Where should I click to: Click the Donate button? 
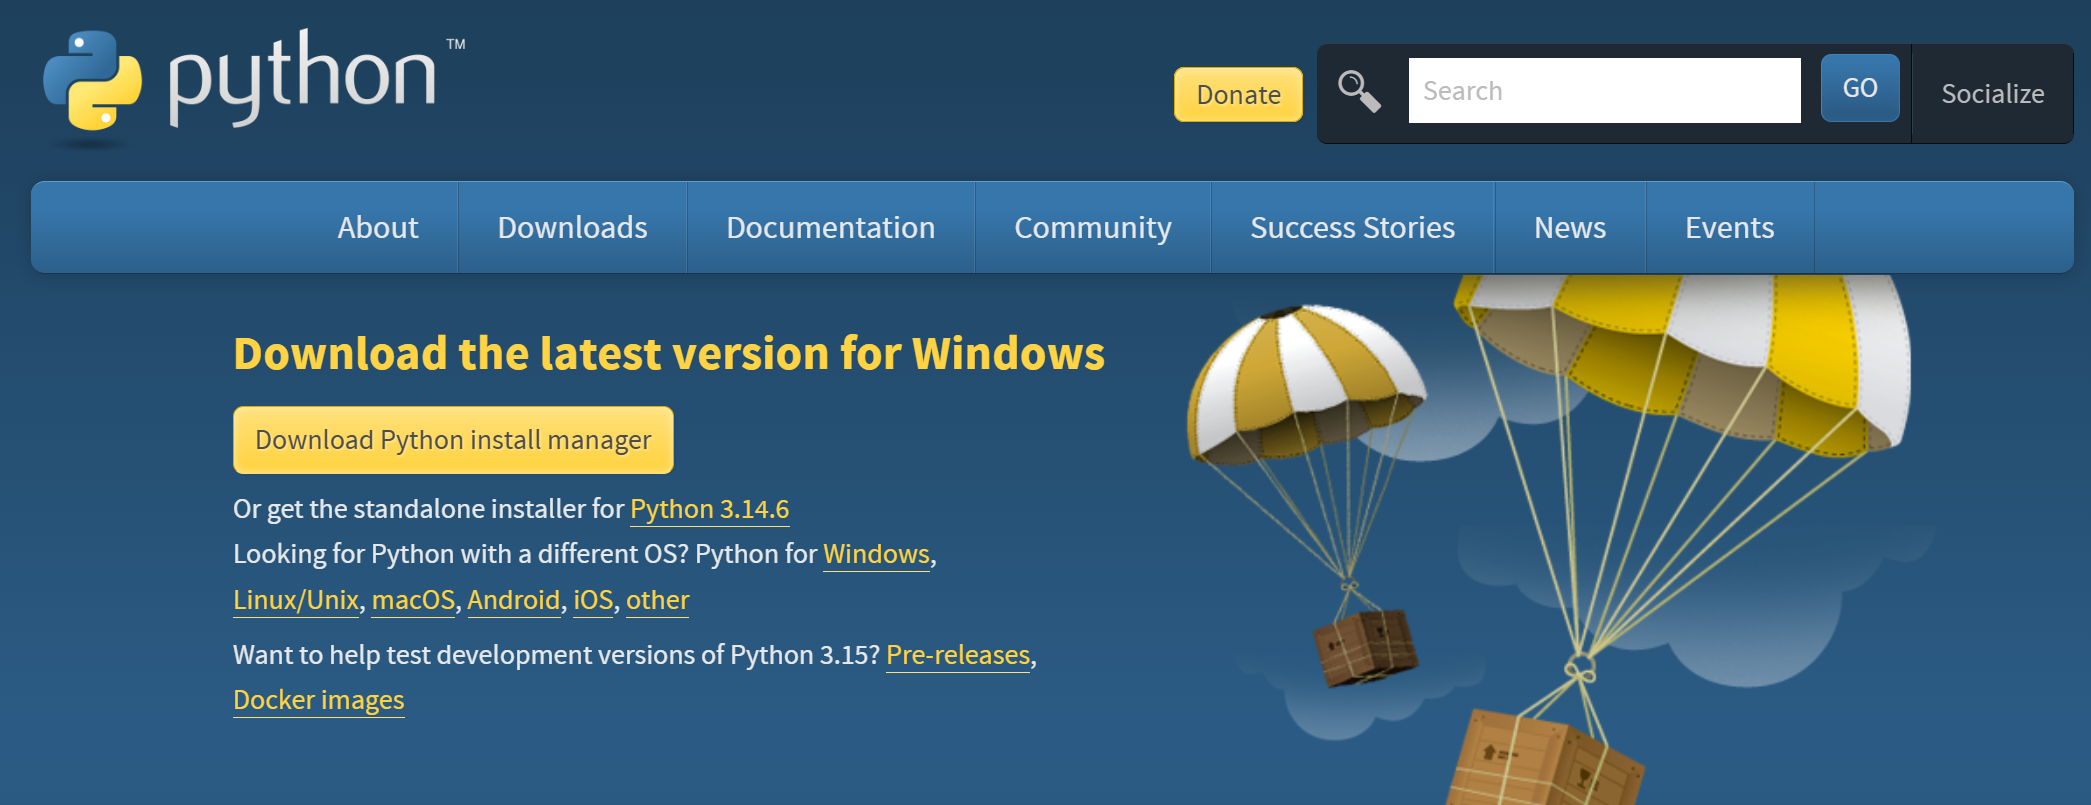[x=1238, y=95]
